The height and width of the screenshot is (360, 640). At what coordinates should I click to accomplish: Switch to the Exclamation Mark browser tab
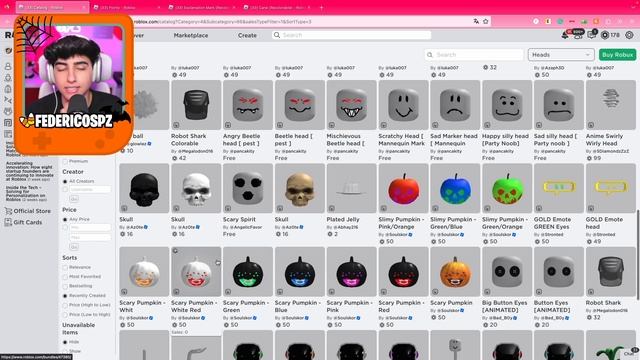tap(202, 7)
